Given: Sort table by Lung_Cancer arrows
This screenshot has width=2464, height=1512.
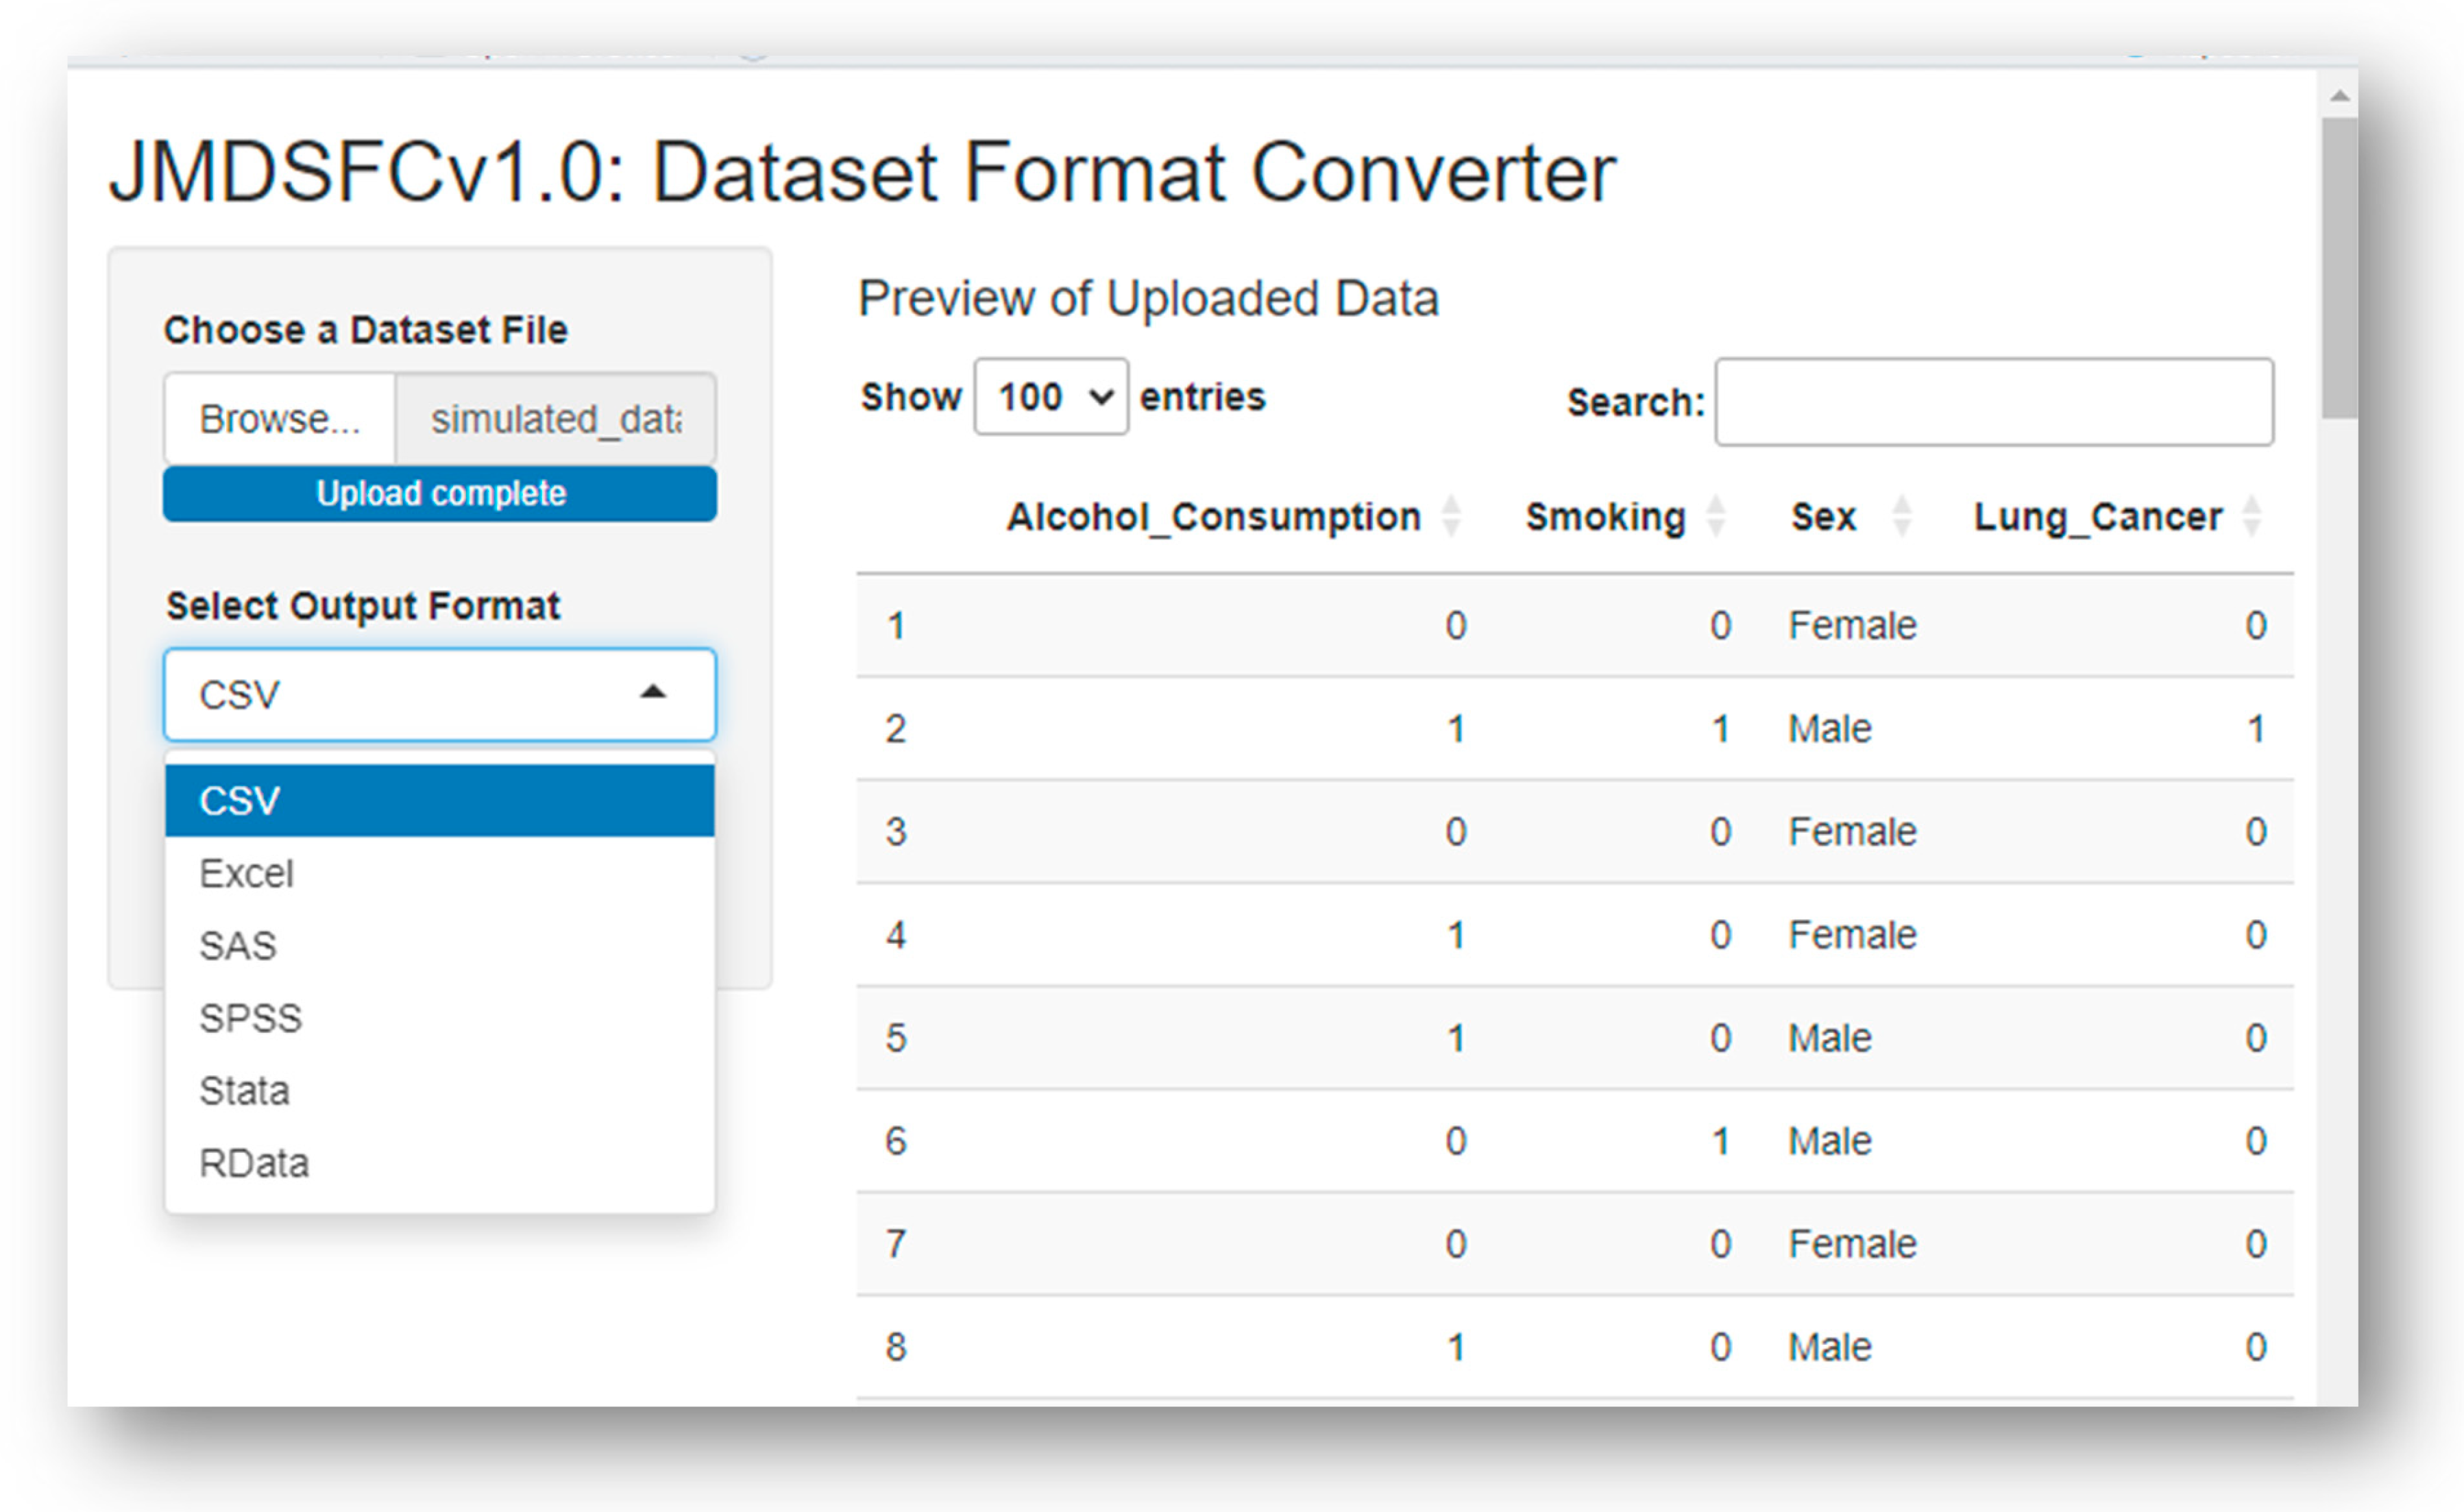Looking at the screenshot, I should tap(2252, 516).
